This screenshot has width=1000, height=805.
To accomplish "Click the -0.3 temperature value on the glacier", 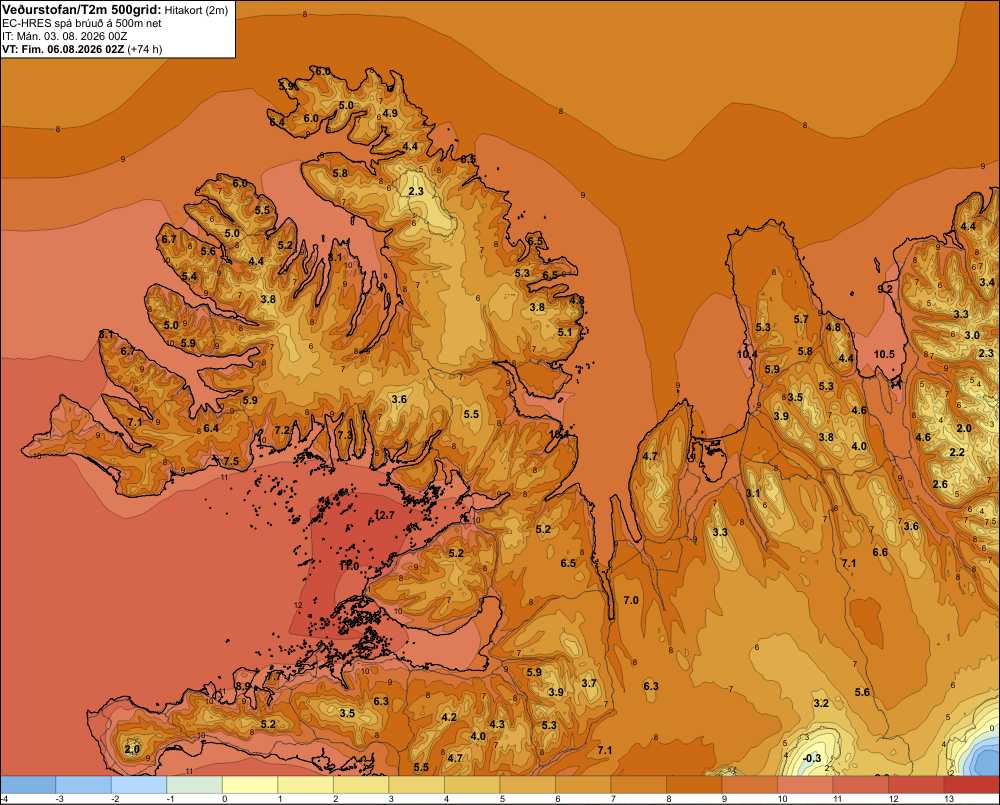I will (811, 758).
